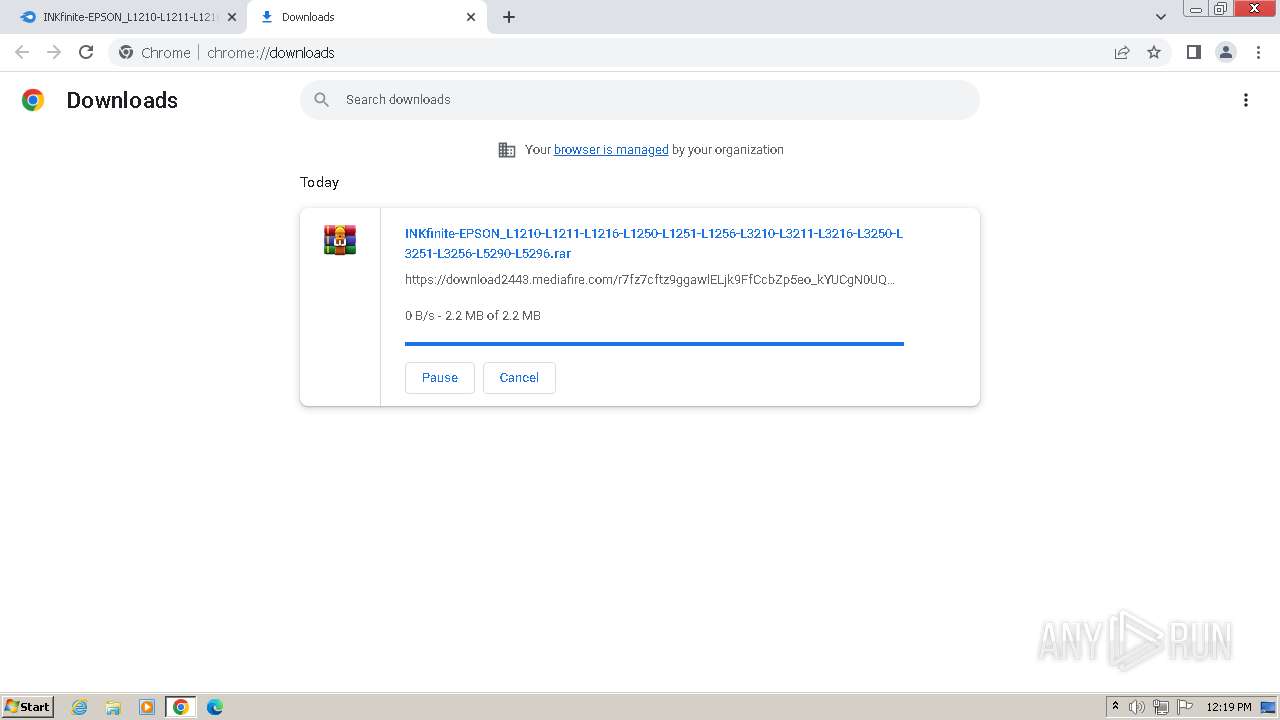This screenshot has height=720, width=1280.
Task: Click Show desktop button
Action: pyautogui.click(x=1269, y=707)
